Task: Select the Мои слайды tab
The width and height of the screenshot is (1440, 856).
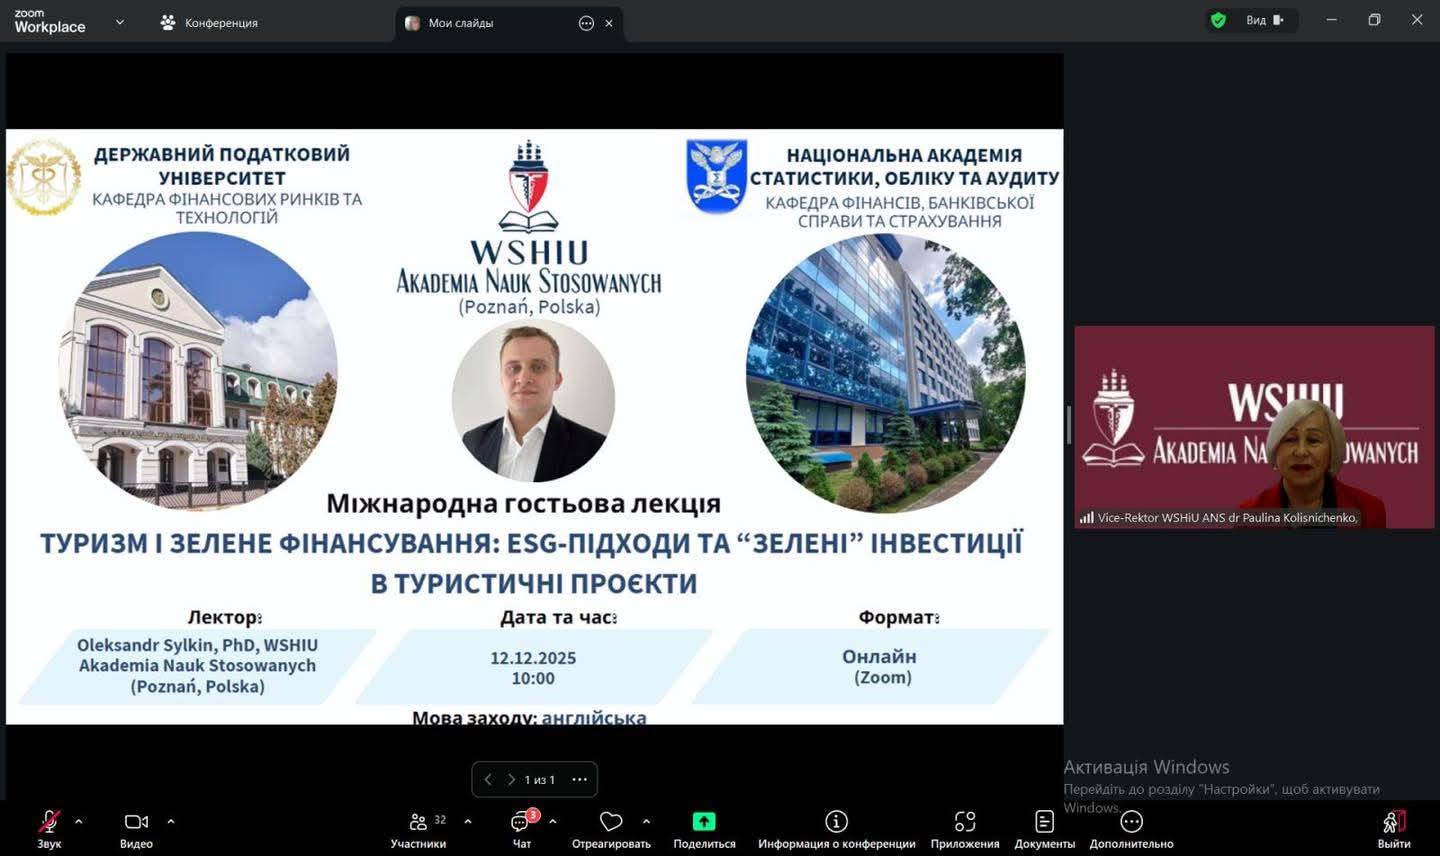Action: tap(460, 23)
